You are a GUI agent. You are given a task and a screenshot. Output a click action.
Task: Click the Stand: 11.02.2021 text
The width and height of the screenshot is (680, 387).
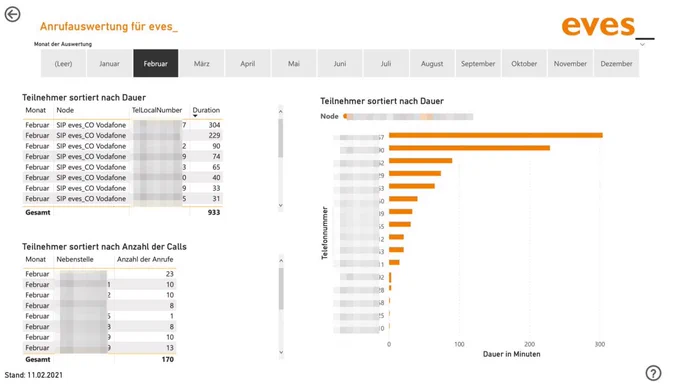[x=34, y=375]
